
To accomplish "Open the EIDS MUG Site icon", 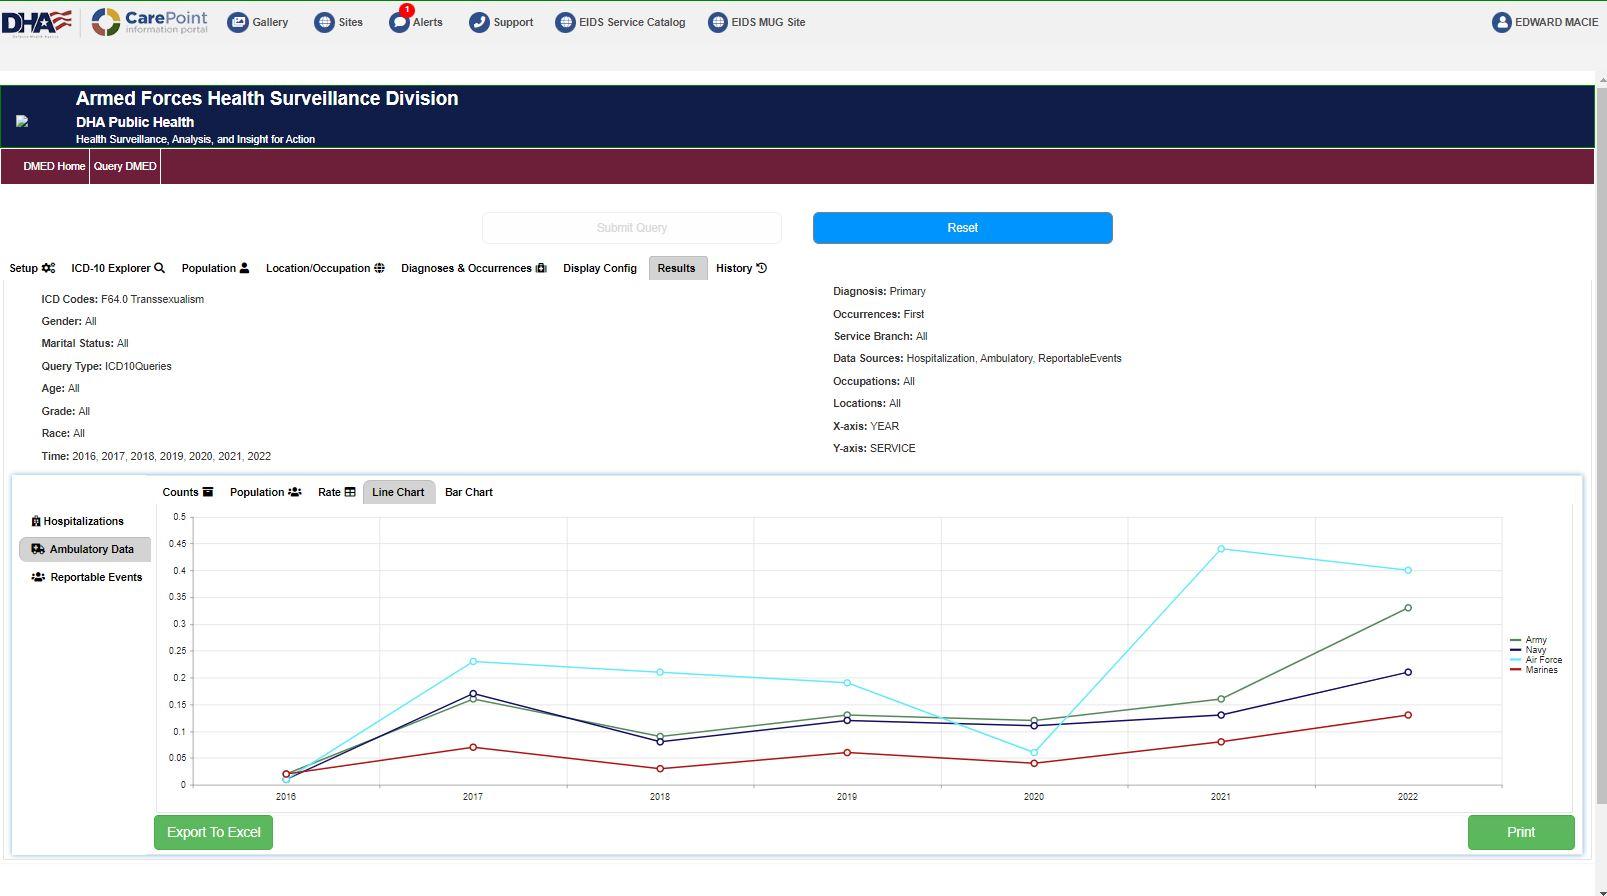I will 718,22.
